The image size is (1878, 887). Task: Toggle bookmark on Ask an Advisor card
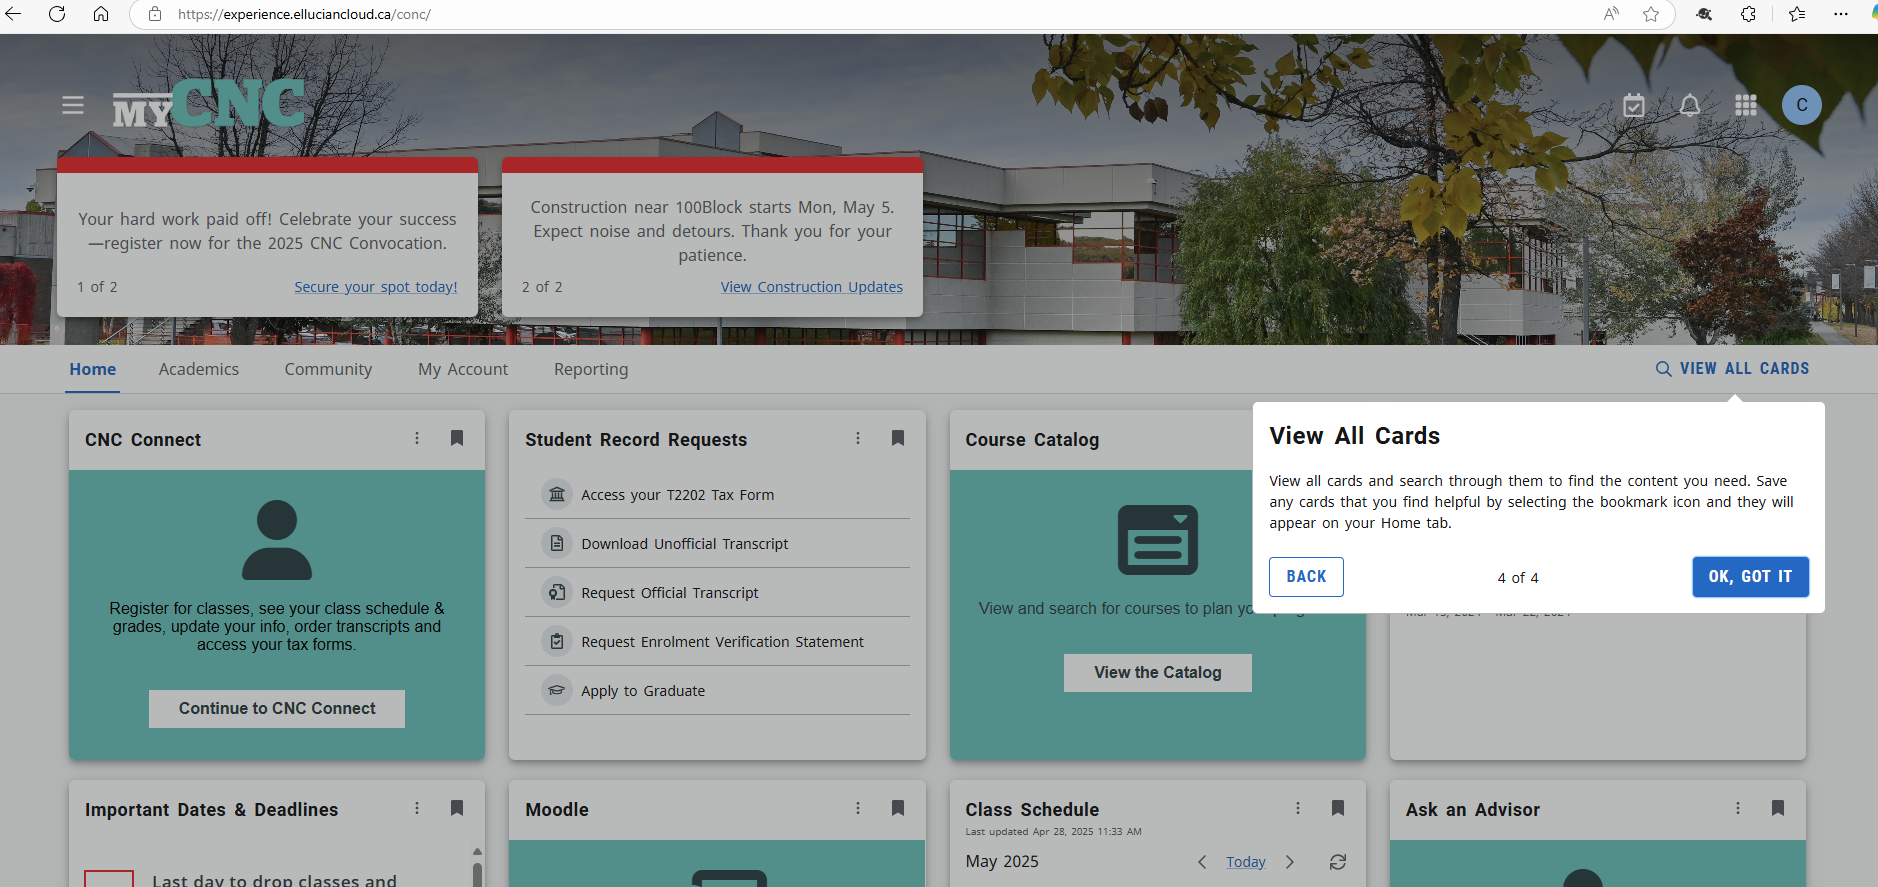[x=1778, y=808]
